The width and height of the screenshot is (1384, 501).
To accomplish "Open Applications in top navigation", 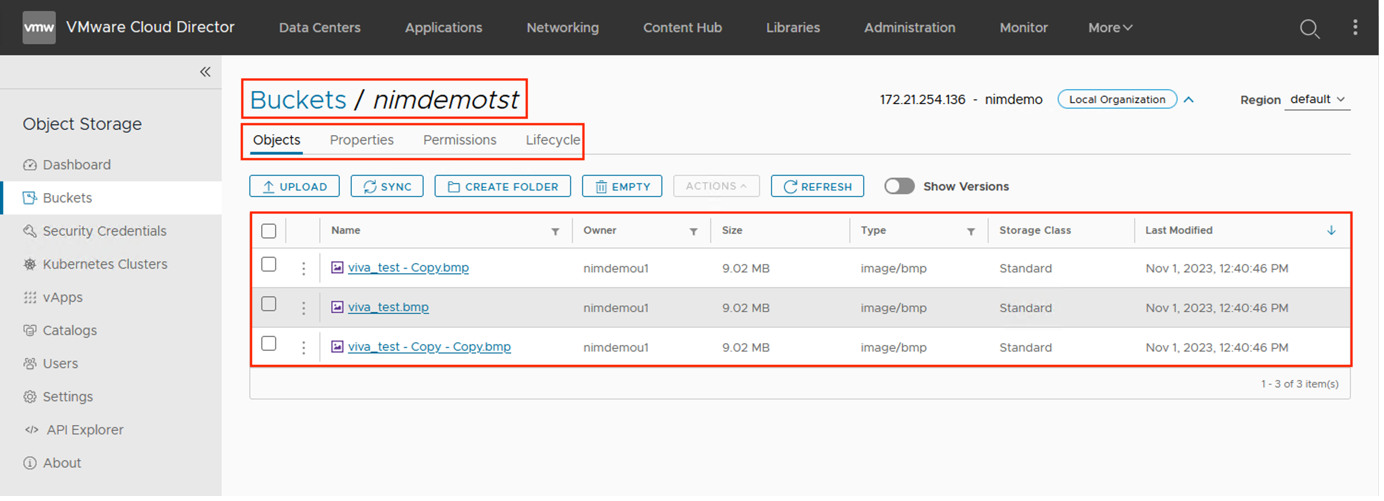I will (444, 28).
